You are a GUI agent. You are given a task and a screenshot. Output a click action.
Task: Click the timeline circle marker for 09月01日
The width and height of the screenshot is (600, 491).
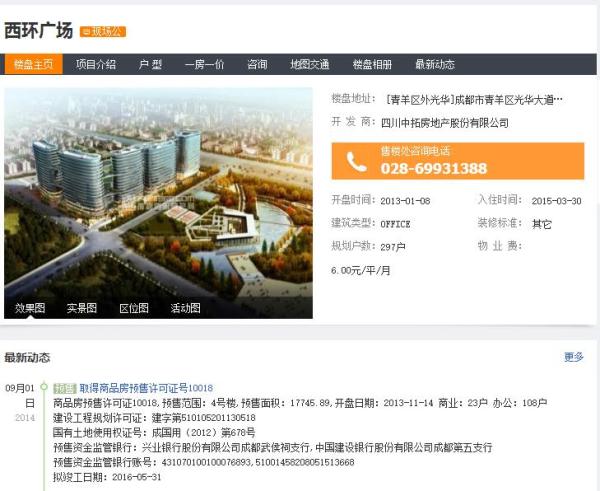click(x=44, y=387)
